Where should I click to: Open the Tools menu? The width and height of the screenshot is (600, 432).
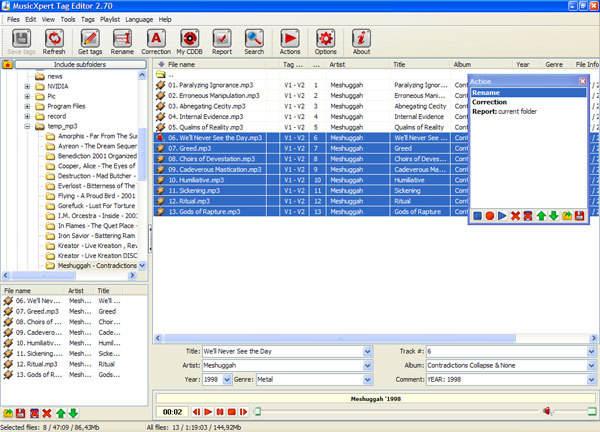(68, 19)
